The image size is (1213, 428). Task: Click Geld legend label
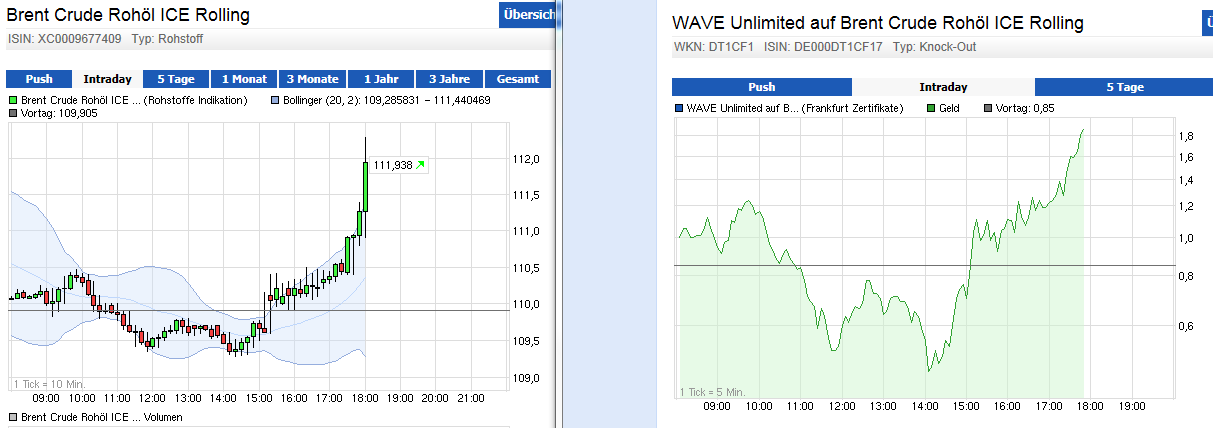point(949,108)
